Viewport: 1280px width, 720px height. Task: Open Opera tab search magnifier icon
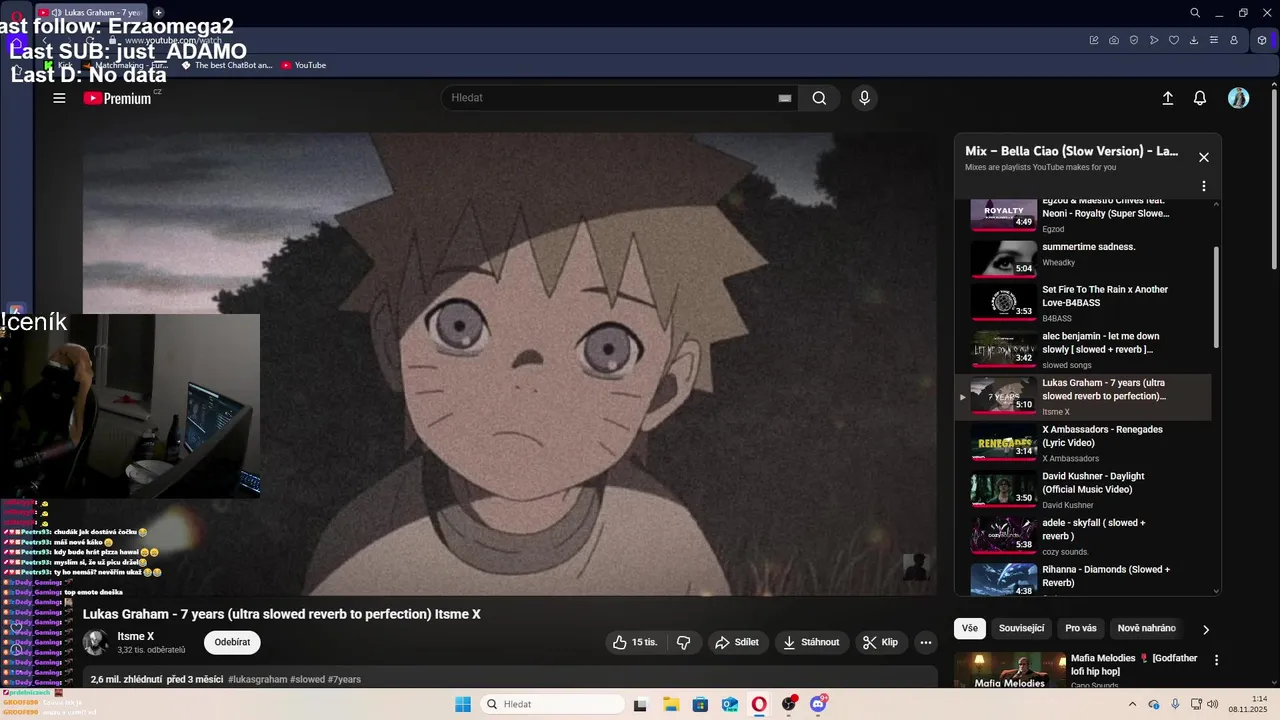1195,12
